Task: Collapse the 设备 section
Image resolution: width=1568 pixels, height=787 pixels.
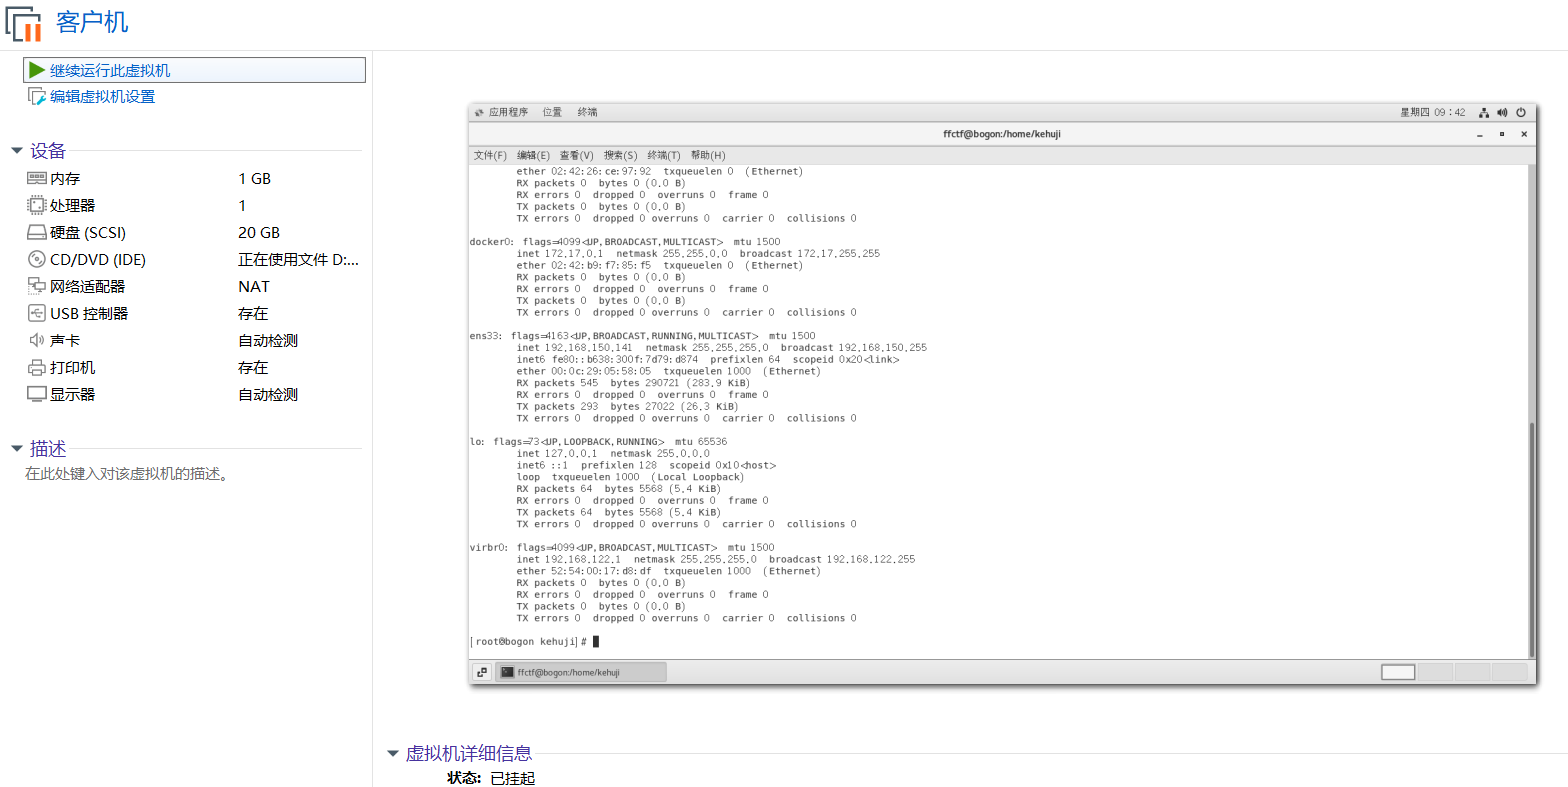Action: (16, 151)
